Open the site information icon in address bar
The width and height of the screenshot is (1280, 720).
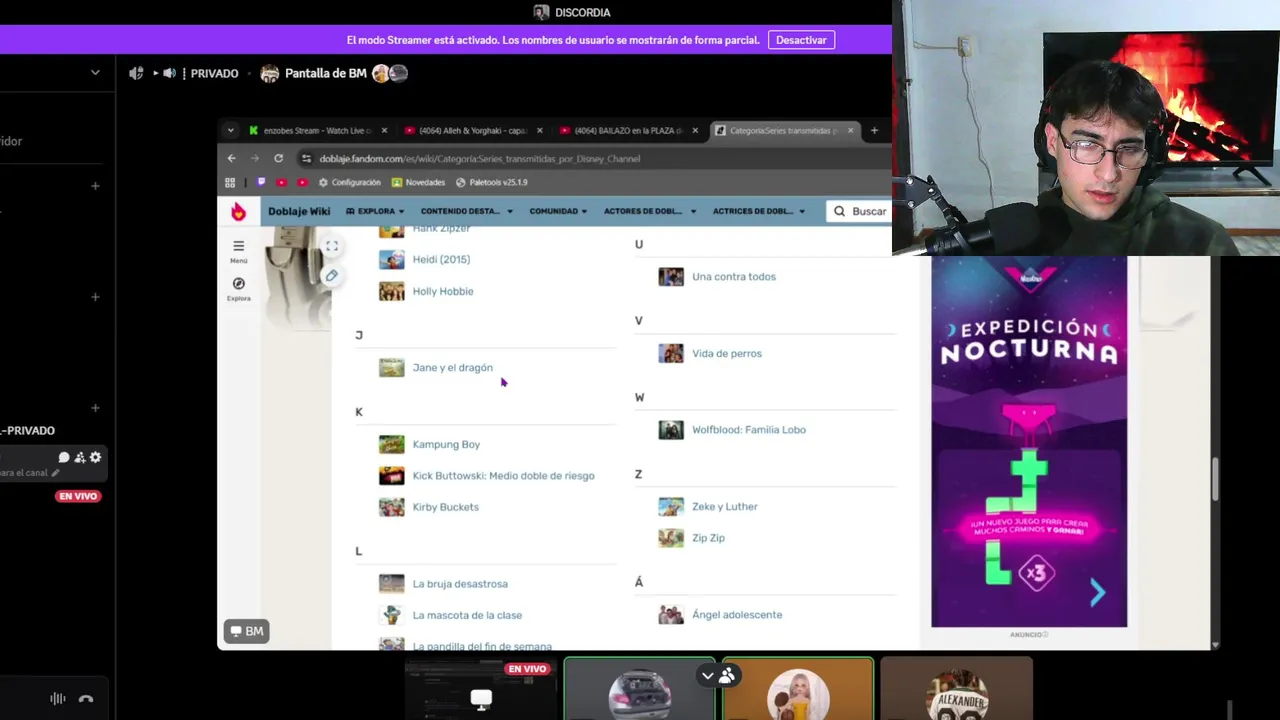click(307, 158)
